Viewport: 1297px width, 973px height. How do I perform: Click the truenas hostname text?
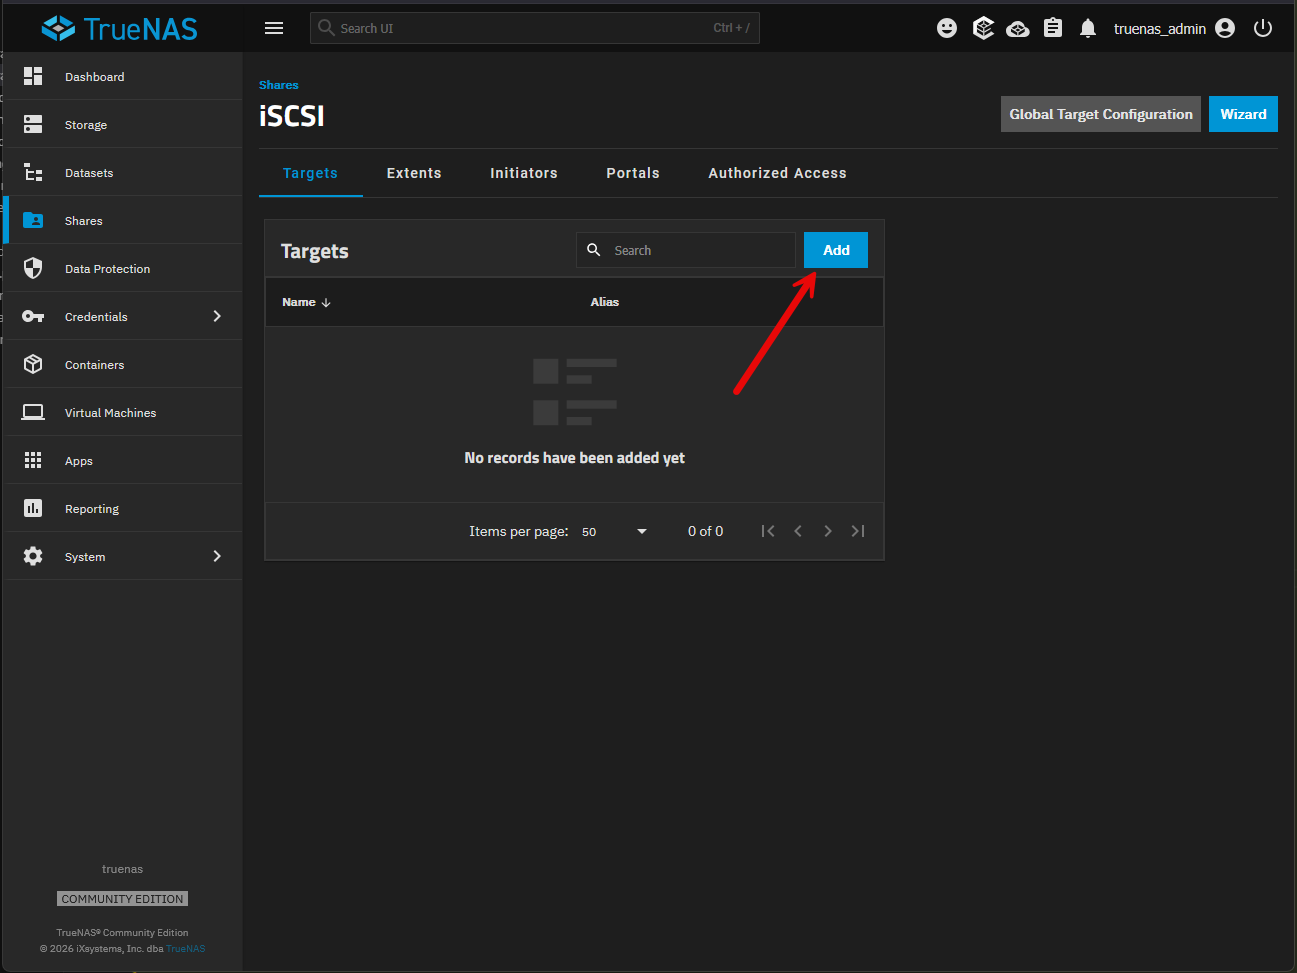click(x=122, y=869)
